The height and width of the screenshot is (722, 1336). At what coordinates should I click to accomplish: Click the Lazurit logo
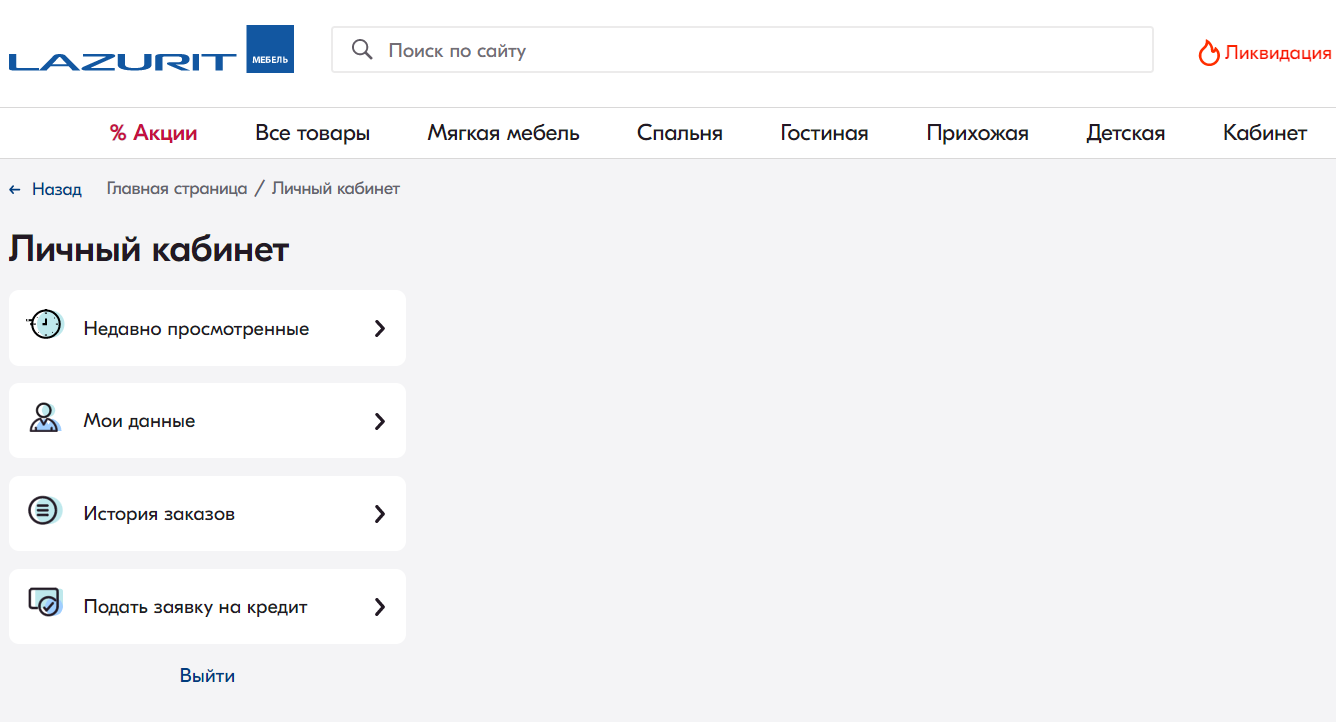[x=151, y=50]
